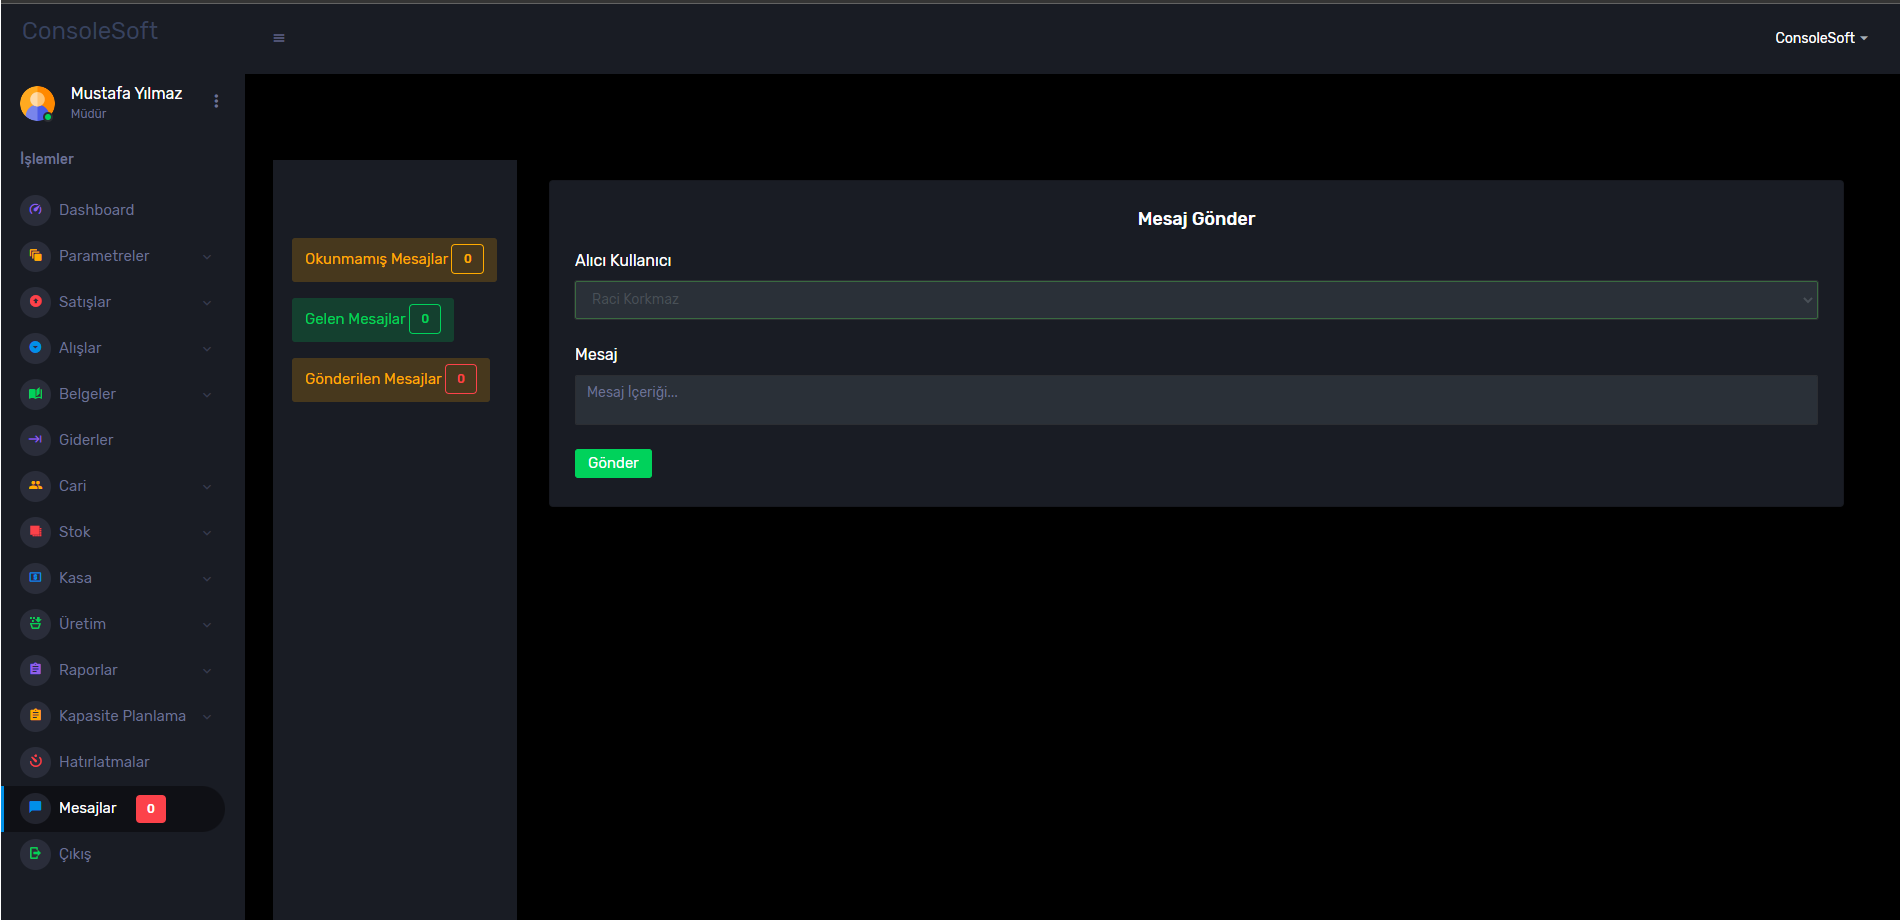Expand the Kapasite Planlama chevron

tap(207, 717)
